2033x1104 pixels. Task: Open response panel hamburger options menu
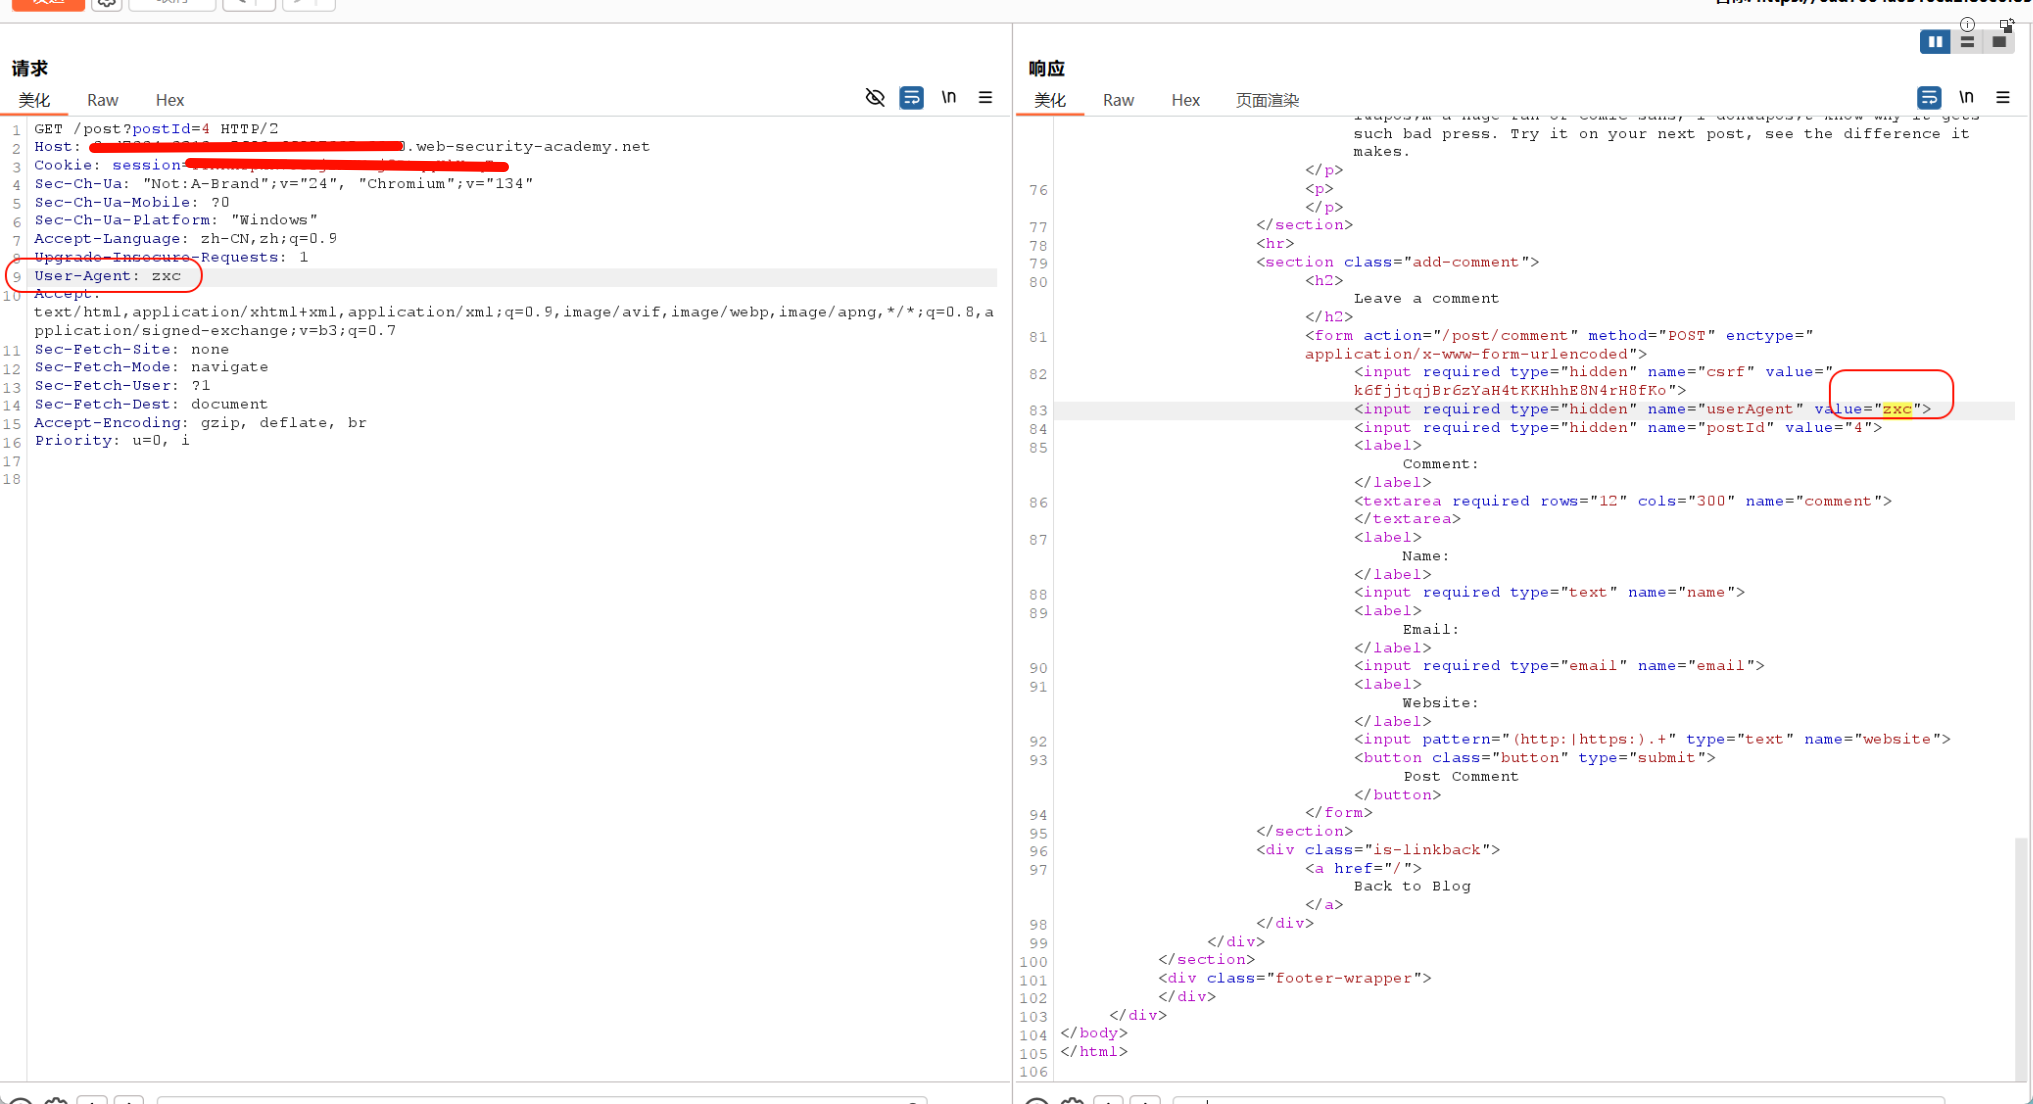(x=2002, y=97)
